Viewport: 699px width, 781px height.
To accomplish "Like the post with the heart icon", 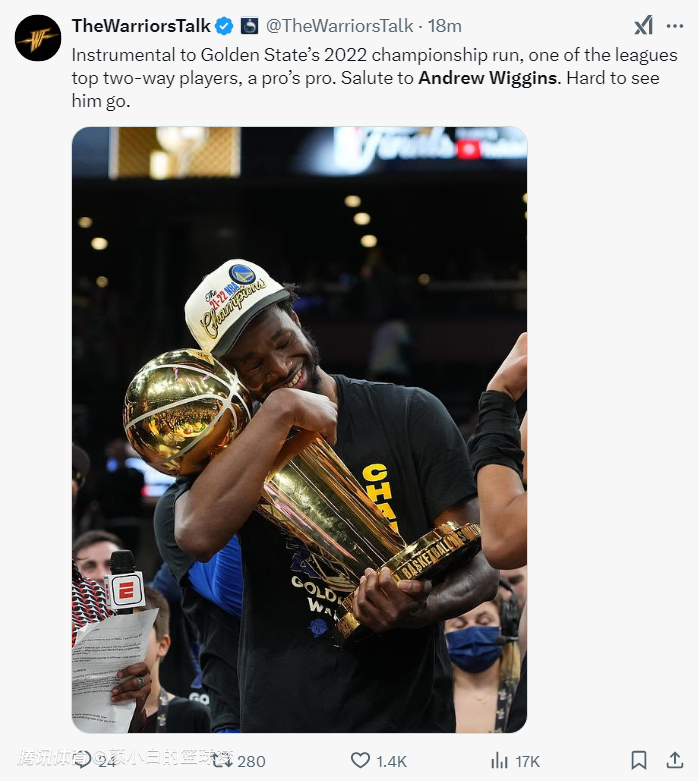I will [360, 760].
